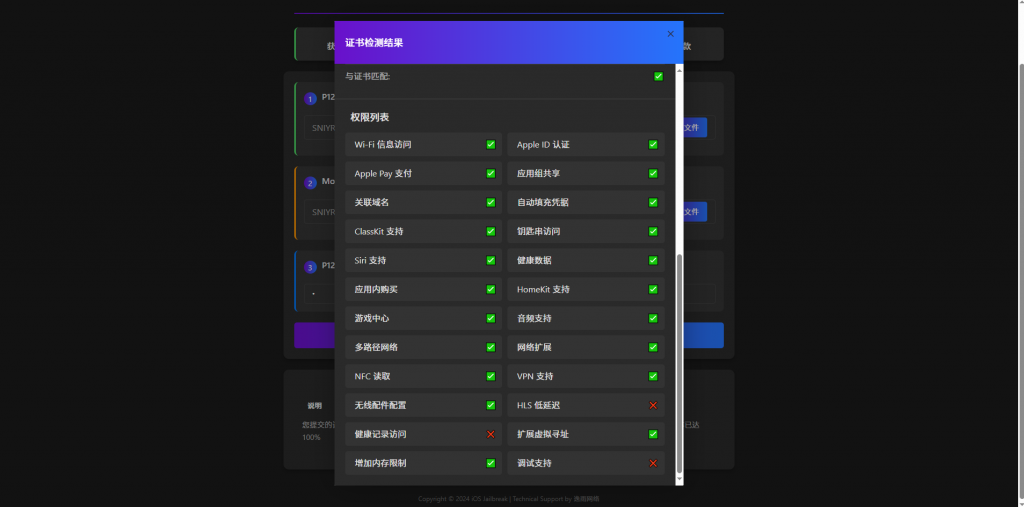Screen dimensions: 1024x507
Task: Click the 音频支持 check icon
Action: [x=652, y=318]
